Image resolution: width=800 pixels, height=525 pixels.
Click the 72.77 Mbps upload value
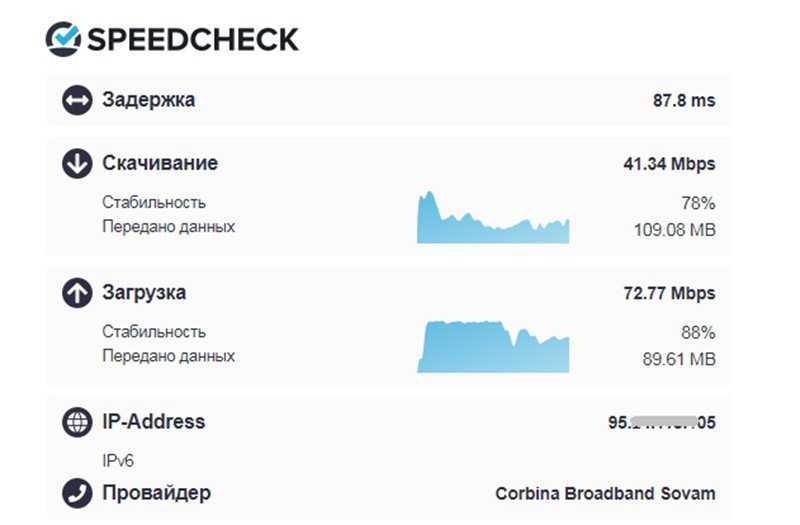tap(669, 293)
